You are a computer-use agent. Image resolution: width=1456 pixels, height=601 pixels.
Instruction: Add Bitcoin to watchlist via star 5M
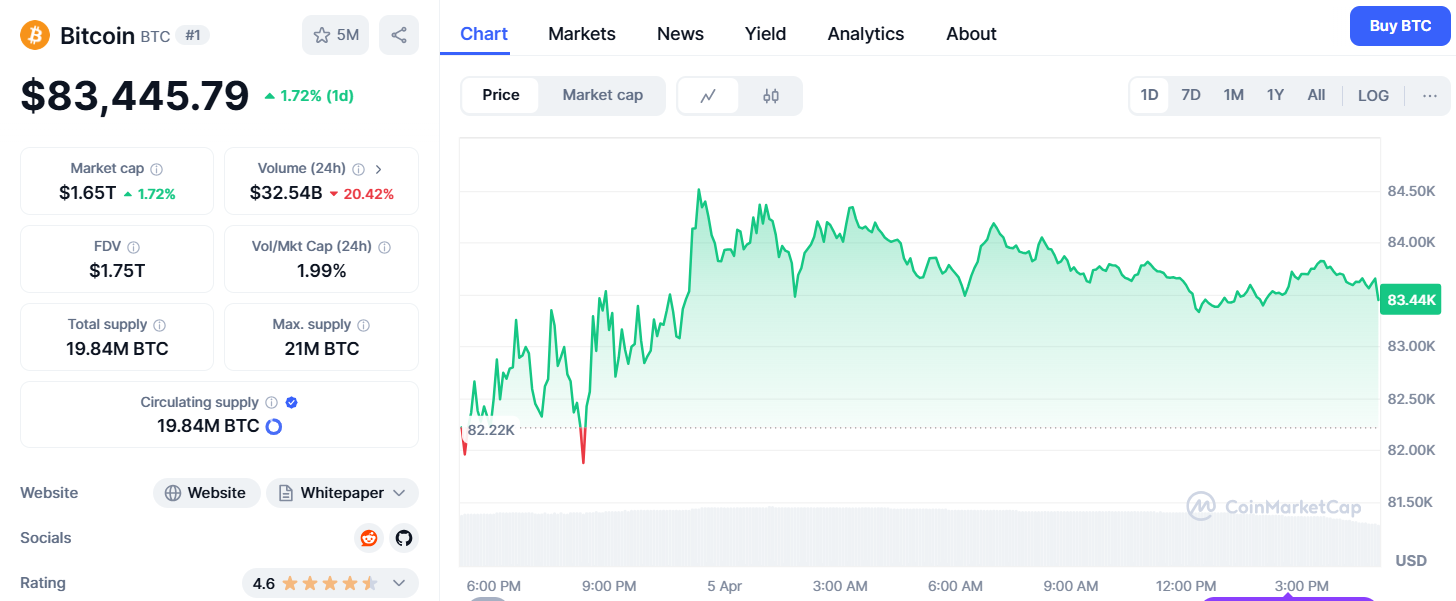point(336,35)
